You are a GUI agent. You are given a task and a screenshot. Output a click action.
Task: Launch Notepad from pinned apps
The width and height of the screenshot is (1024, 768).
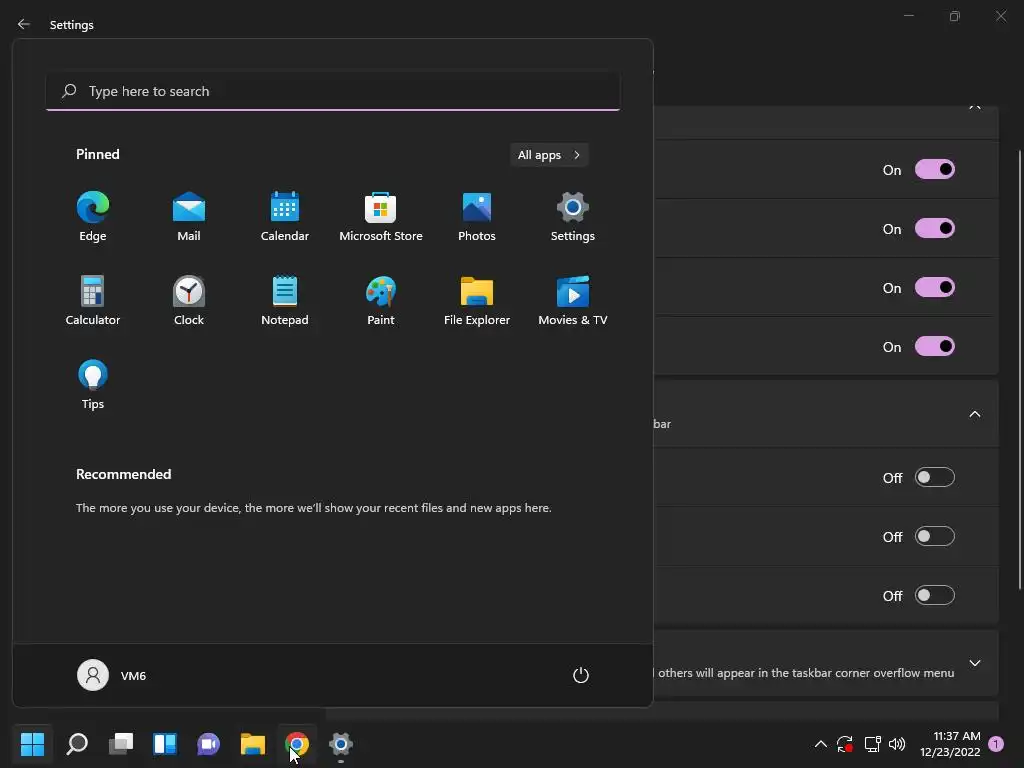pos(285,300)
